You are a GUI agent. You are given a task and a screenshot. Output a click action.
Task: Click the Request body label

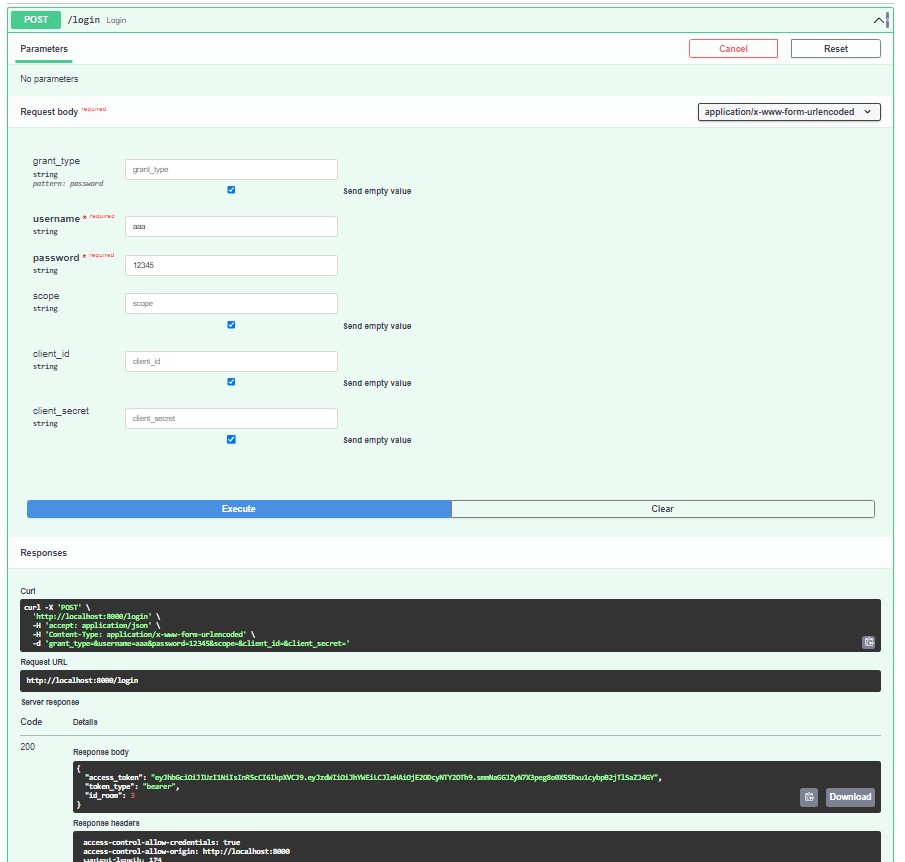(49, 112)
